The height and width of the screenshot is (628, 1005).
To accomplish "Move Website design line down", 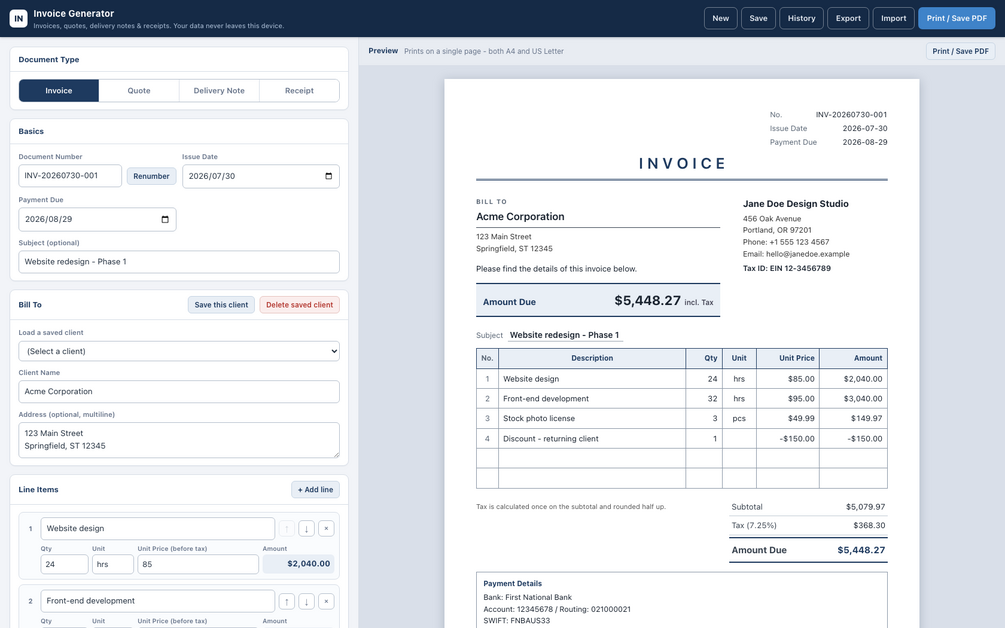I will coord(306,529).
